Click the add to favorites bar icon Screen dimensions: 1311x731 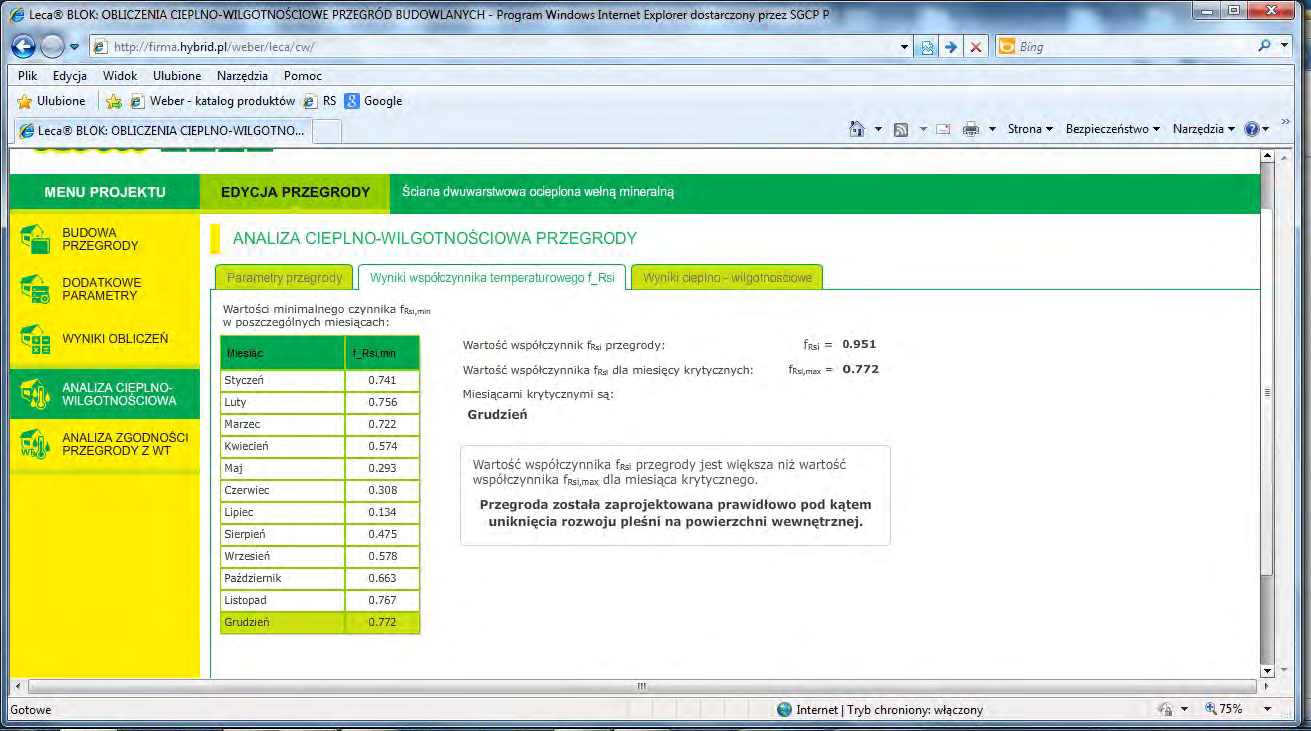[x=114, y=101]
